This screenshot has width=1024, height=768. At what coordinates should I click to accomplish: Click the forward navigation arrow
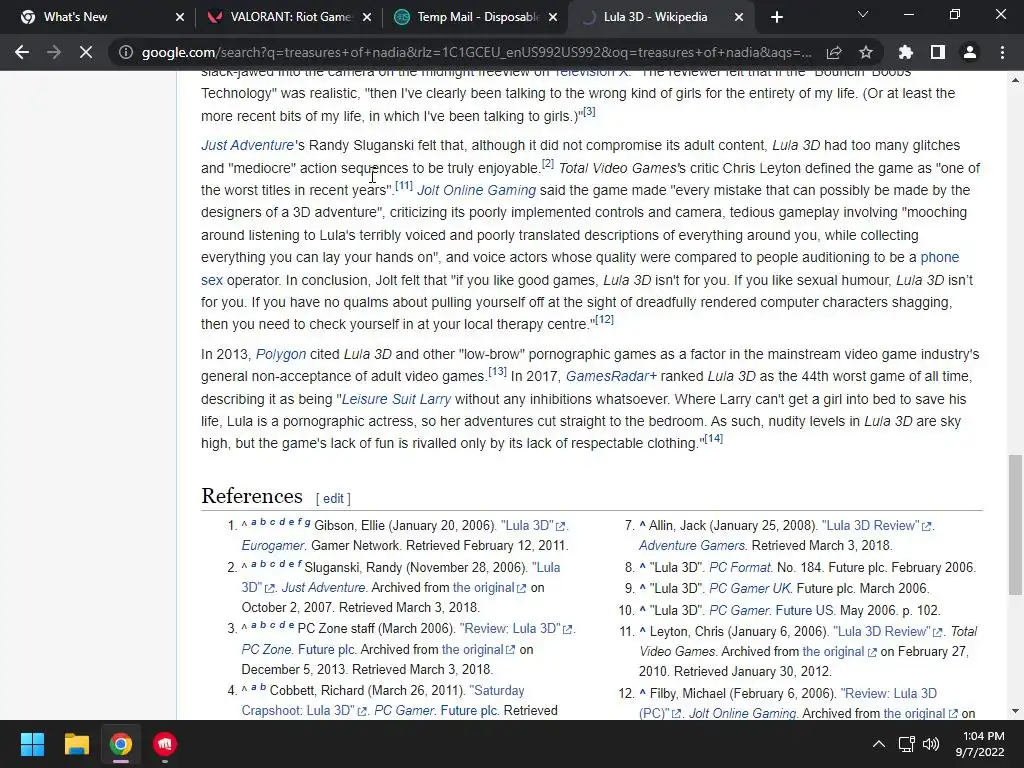click(54, 52)
